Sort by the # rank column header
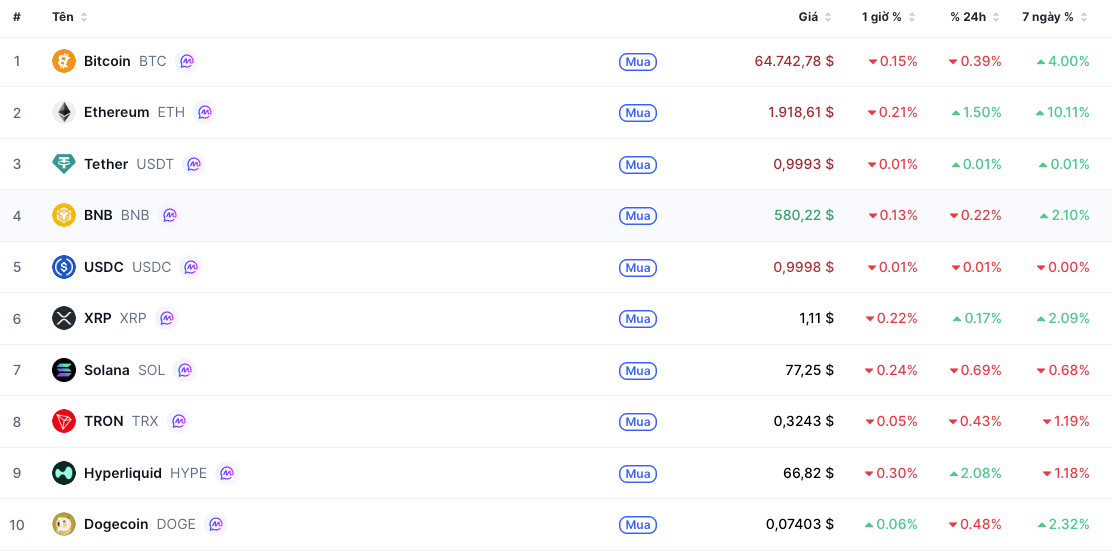 (x=17, y=17)
